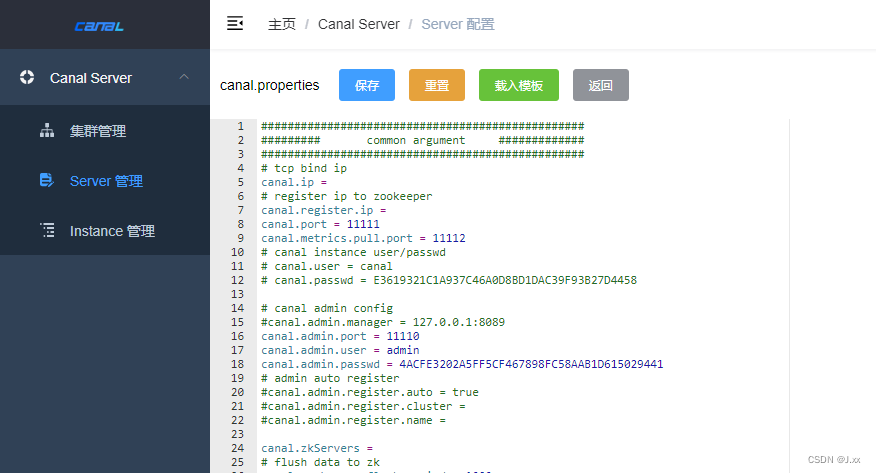Click empty line 23 in editor

click(523, 434)
